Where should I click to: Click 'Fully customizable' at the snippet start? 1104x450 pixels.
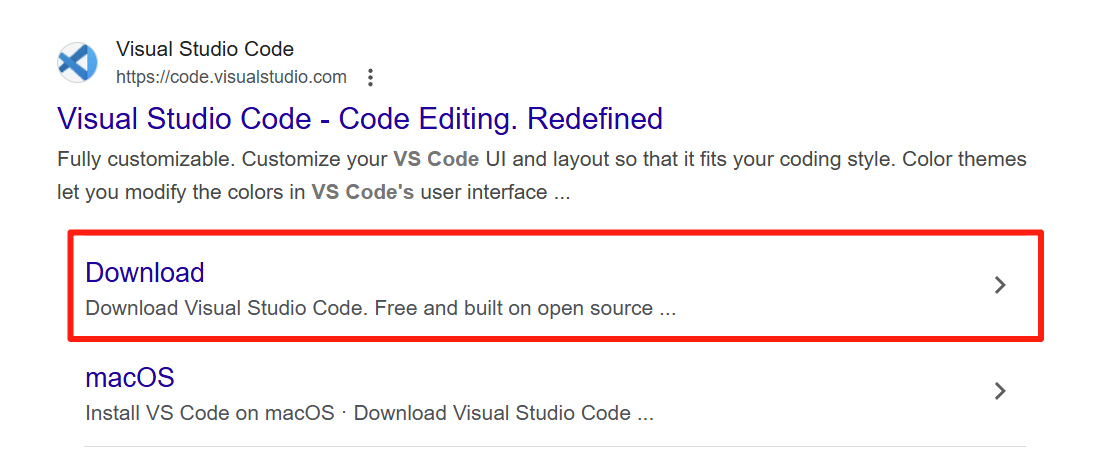pyautogui.click(x=144, y=159)
